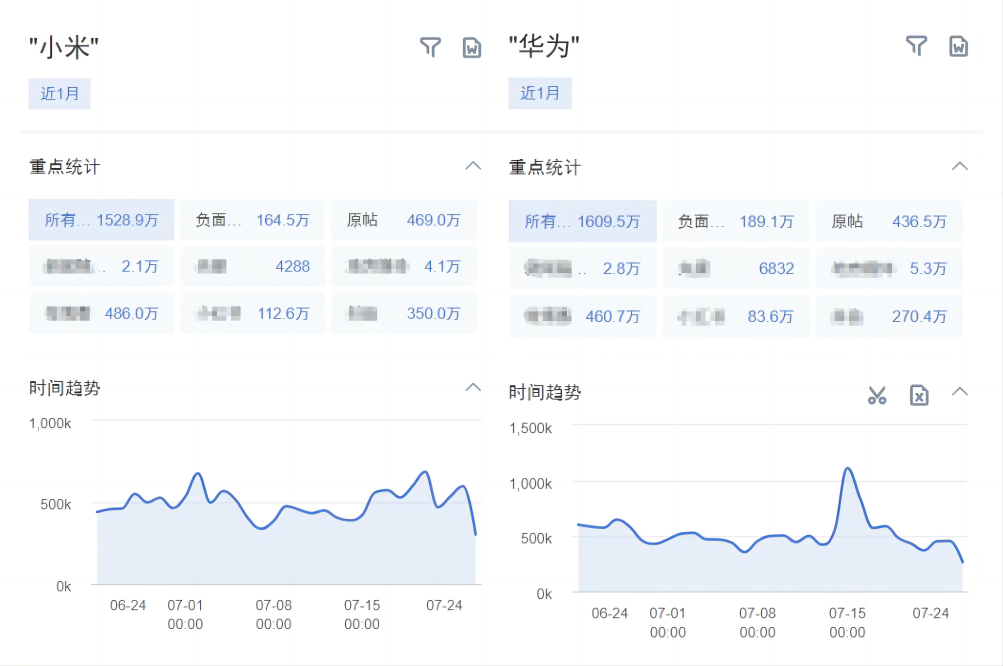Viewport: 1003px width, 666px height.
Task: Collapse the 小米 重点统计 section
Action: 473,166
